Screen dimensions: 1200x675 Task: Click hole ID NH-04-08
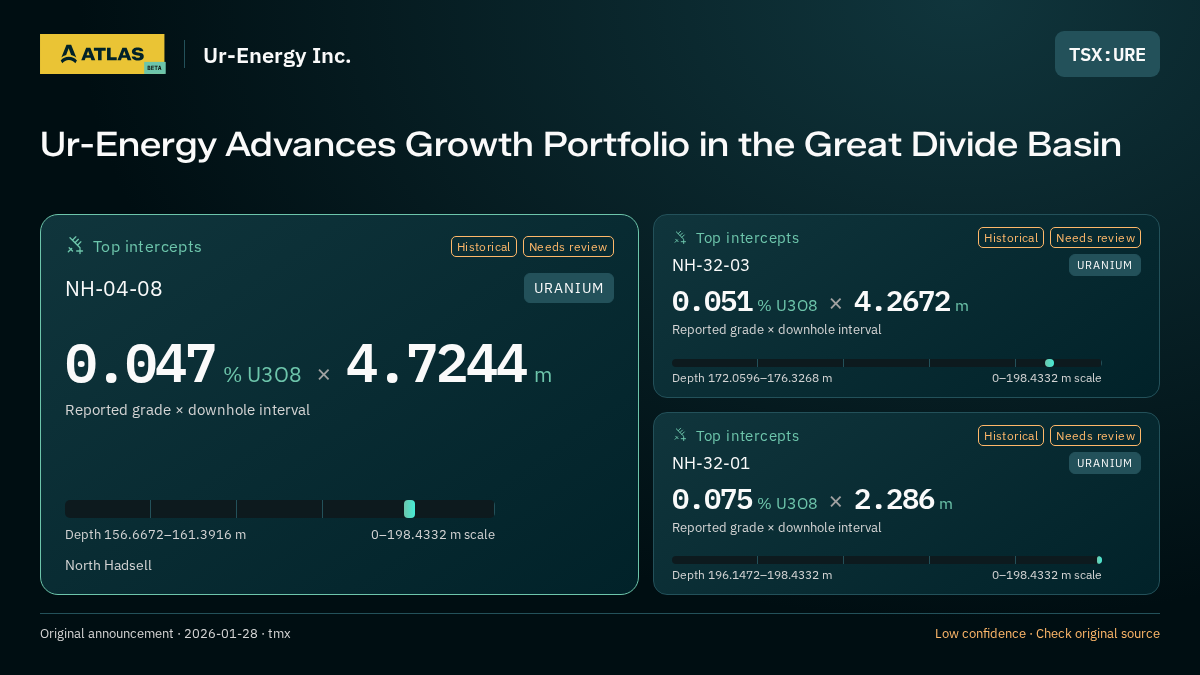click(x=114, y=289)
